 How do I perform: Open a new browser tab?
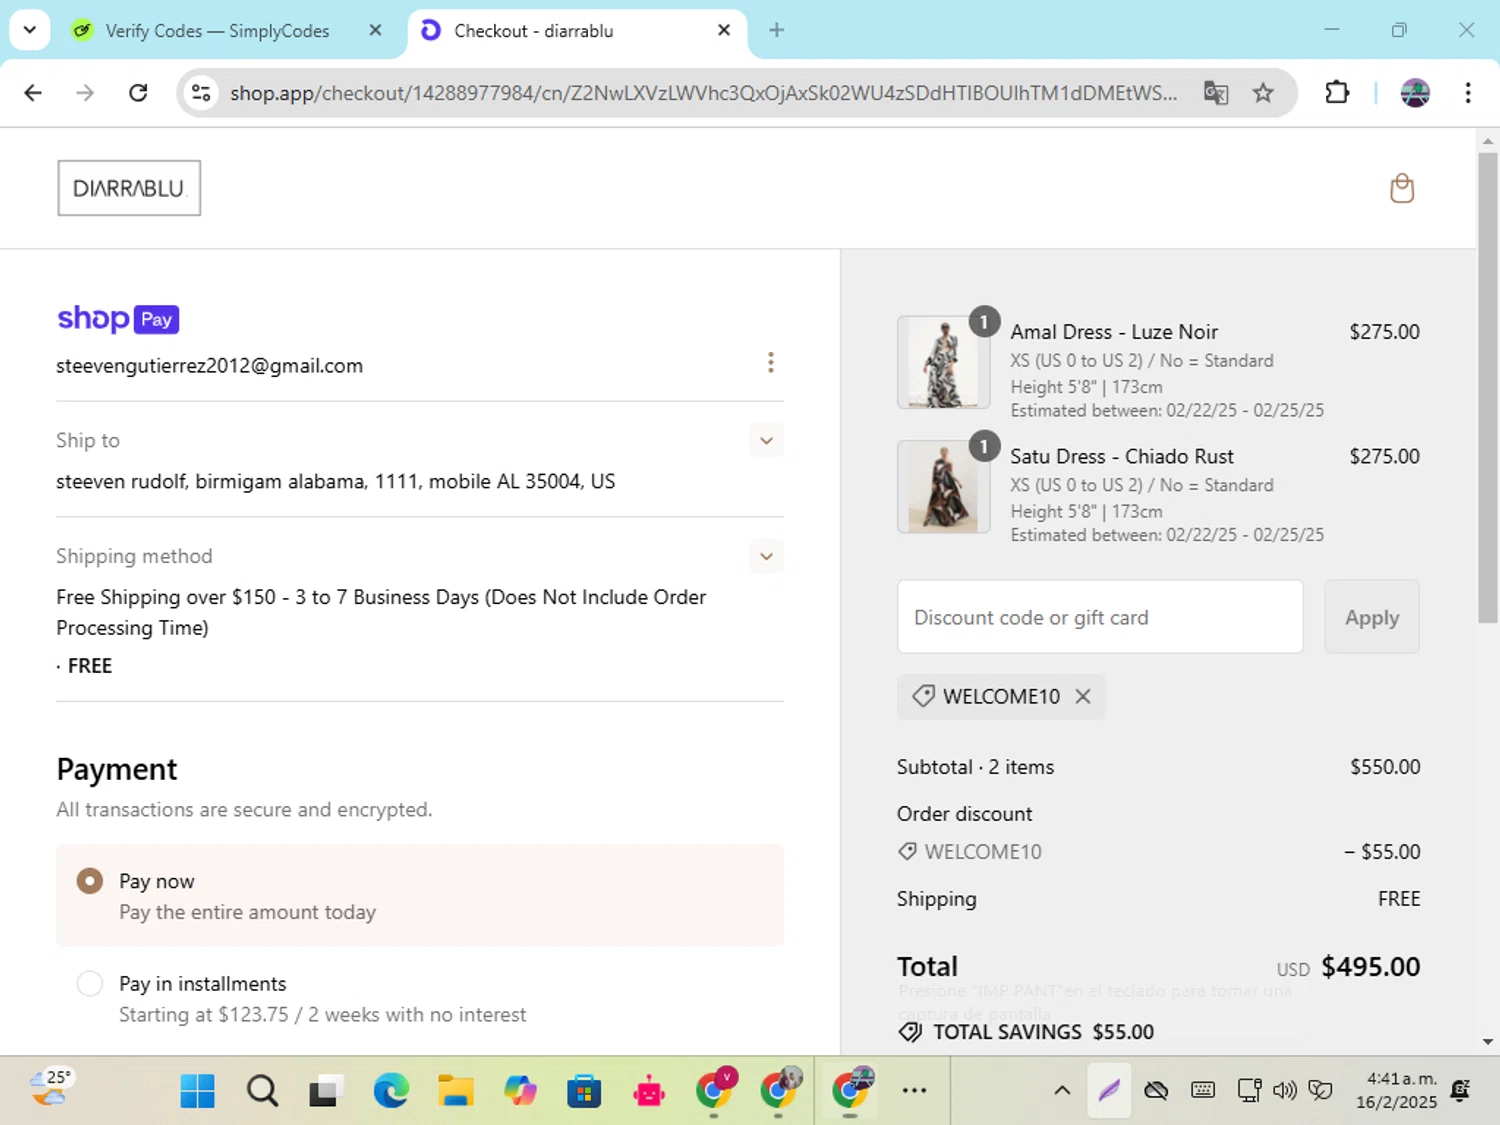click(x=776, y=30)
